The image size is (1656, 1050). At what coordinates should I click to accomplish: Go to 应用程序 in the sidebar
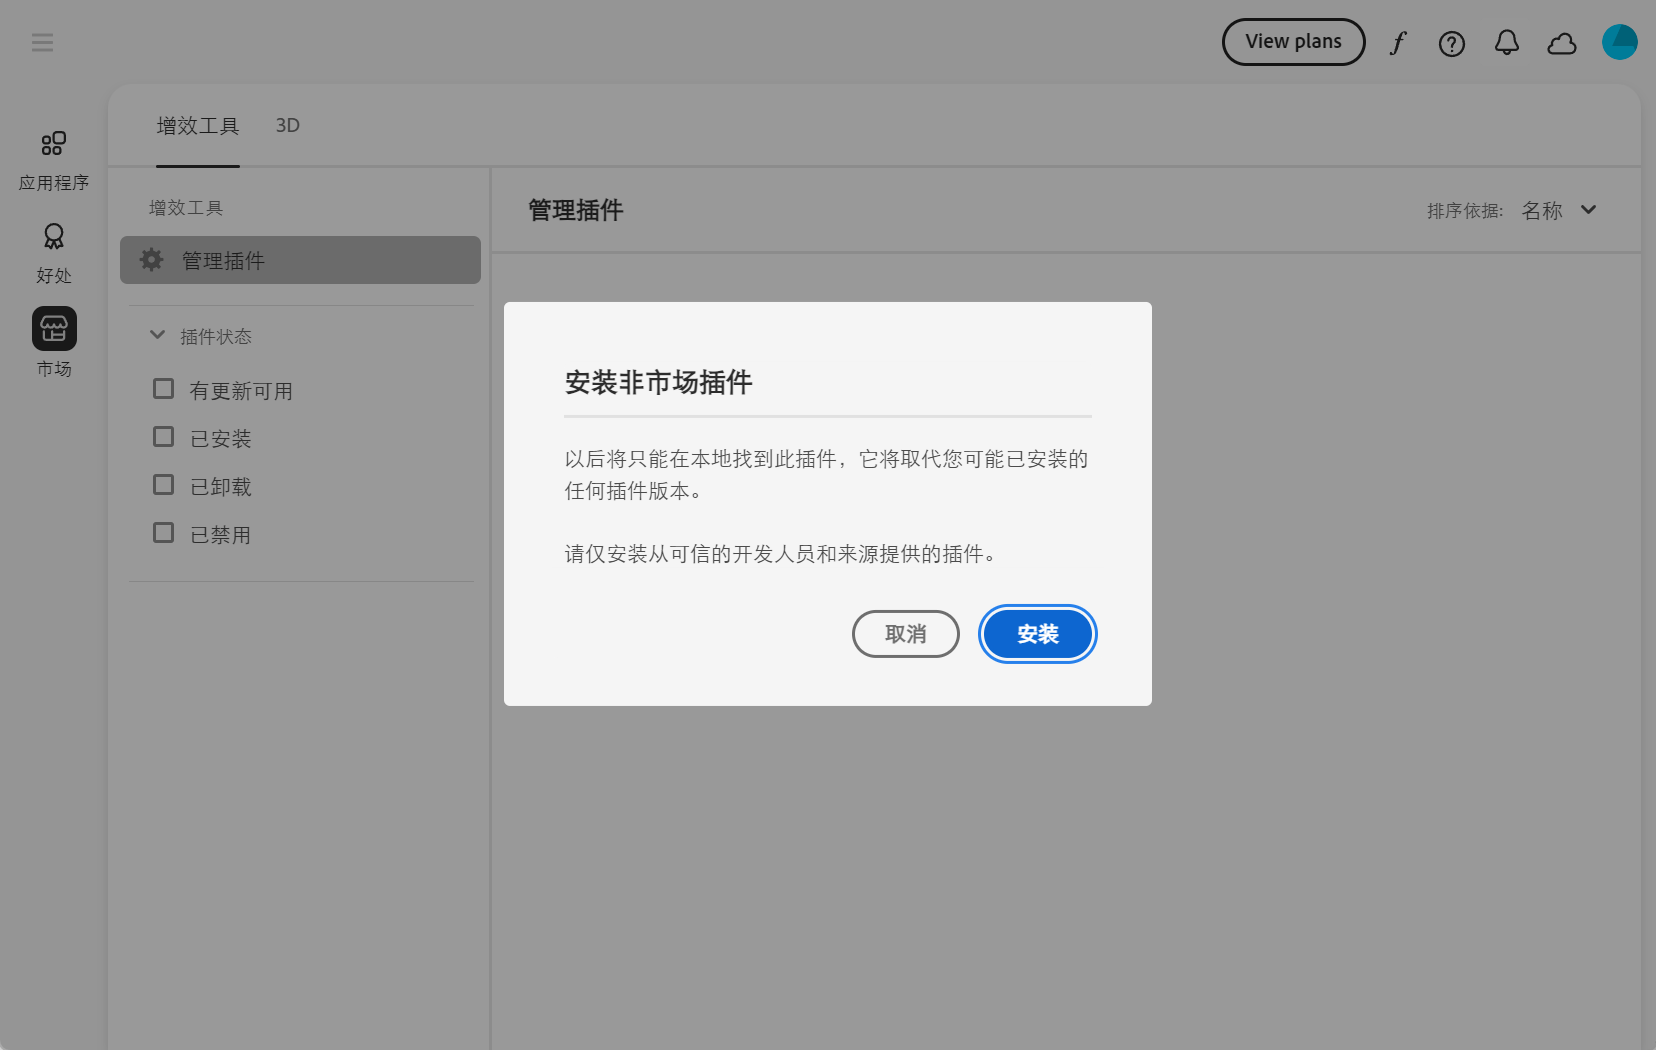tap(54, 160)
